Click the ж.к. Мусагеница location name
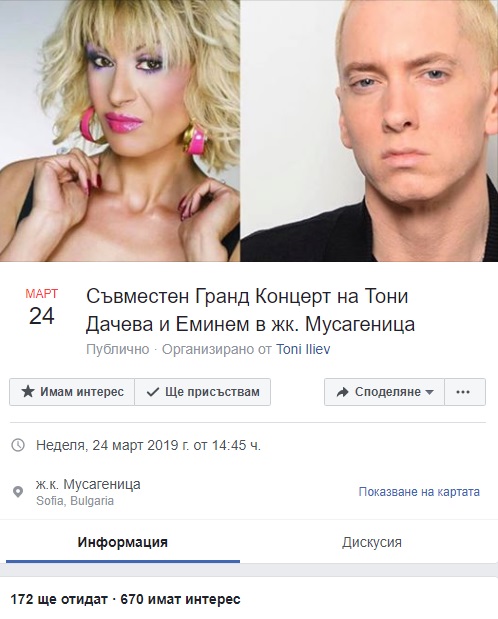Viewport: 498px width, 619px height. click(x=88, y=484)
